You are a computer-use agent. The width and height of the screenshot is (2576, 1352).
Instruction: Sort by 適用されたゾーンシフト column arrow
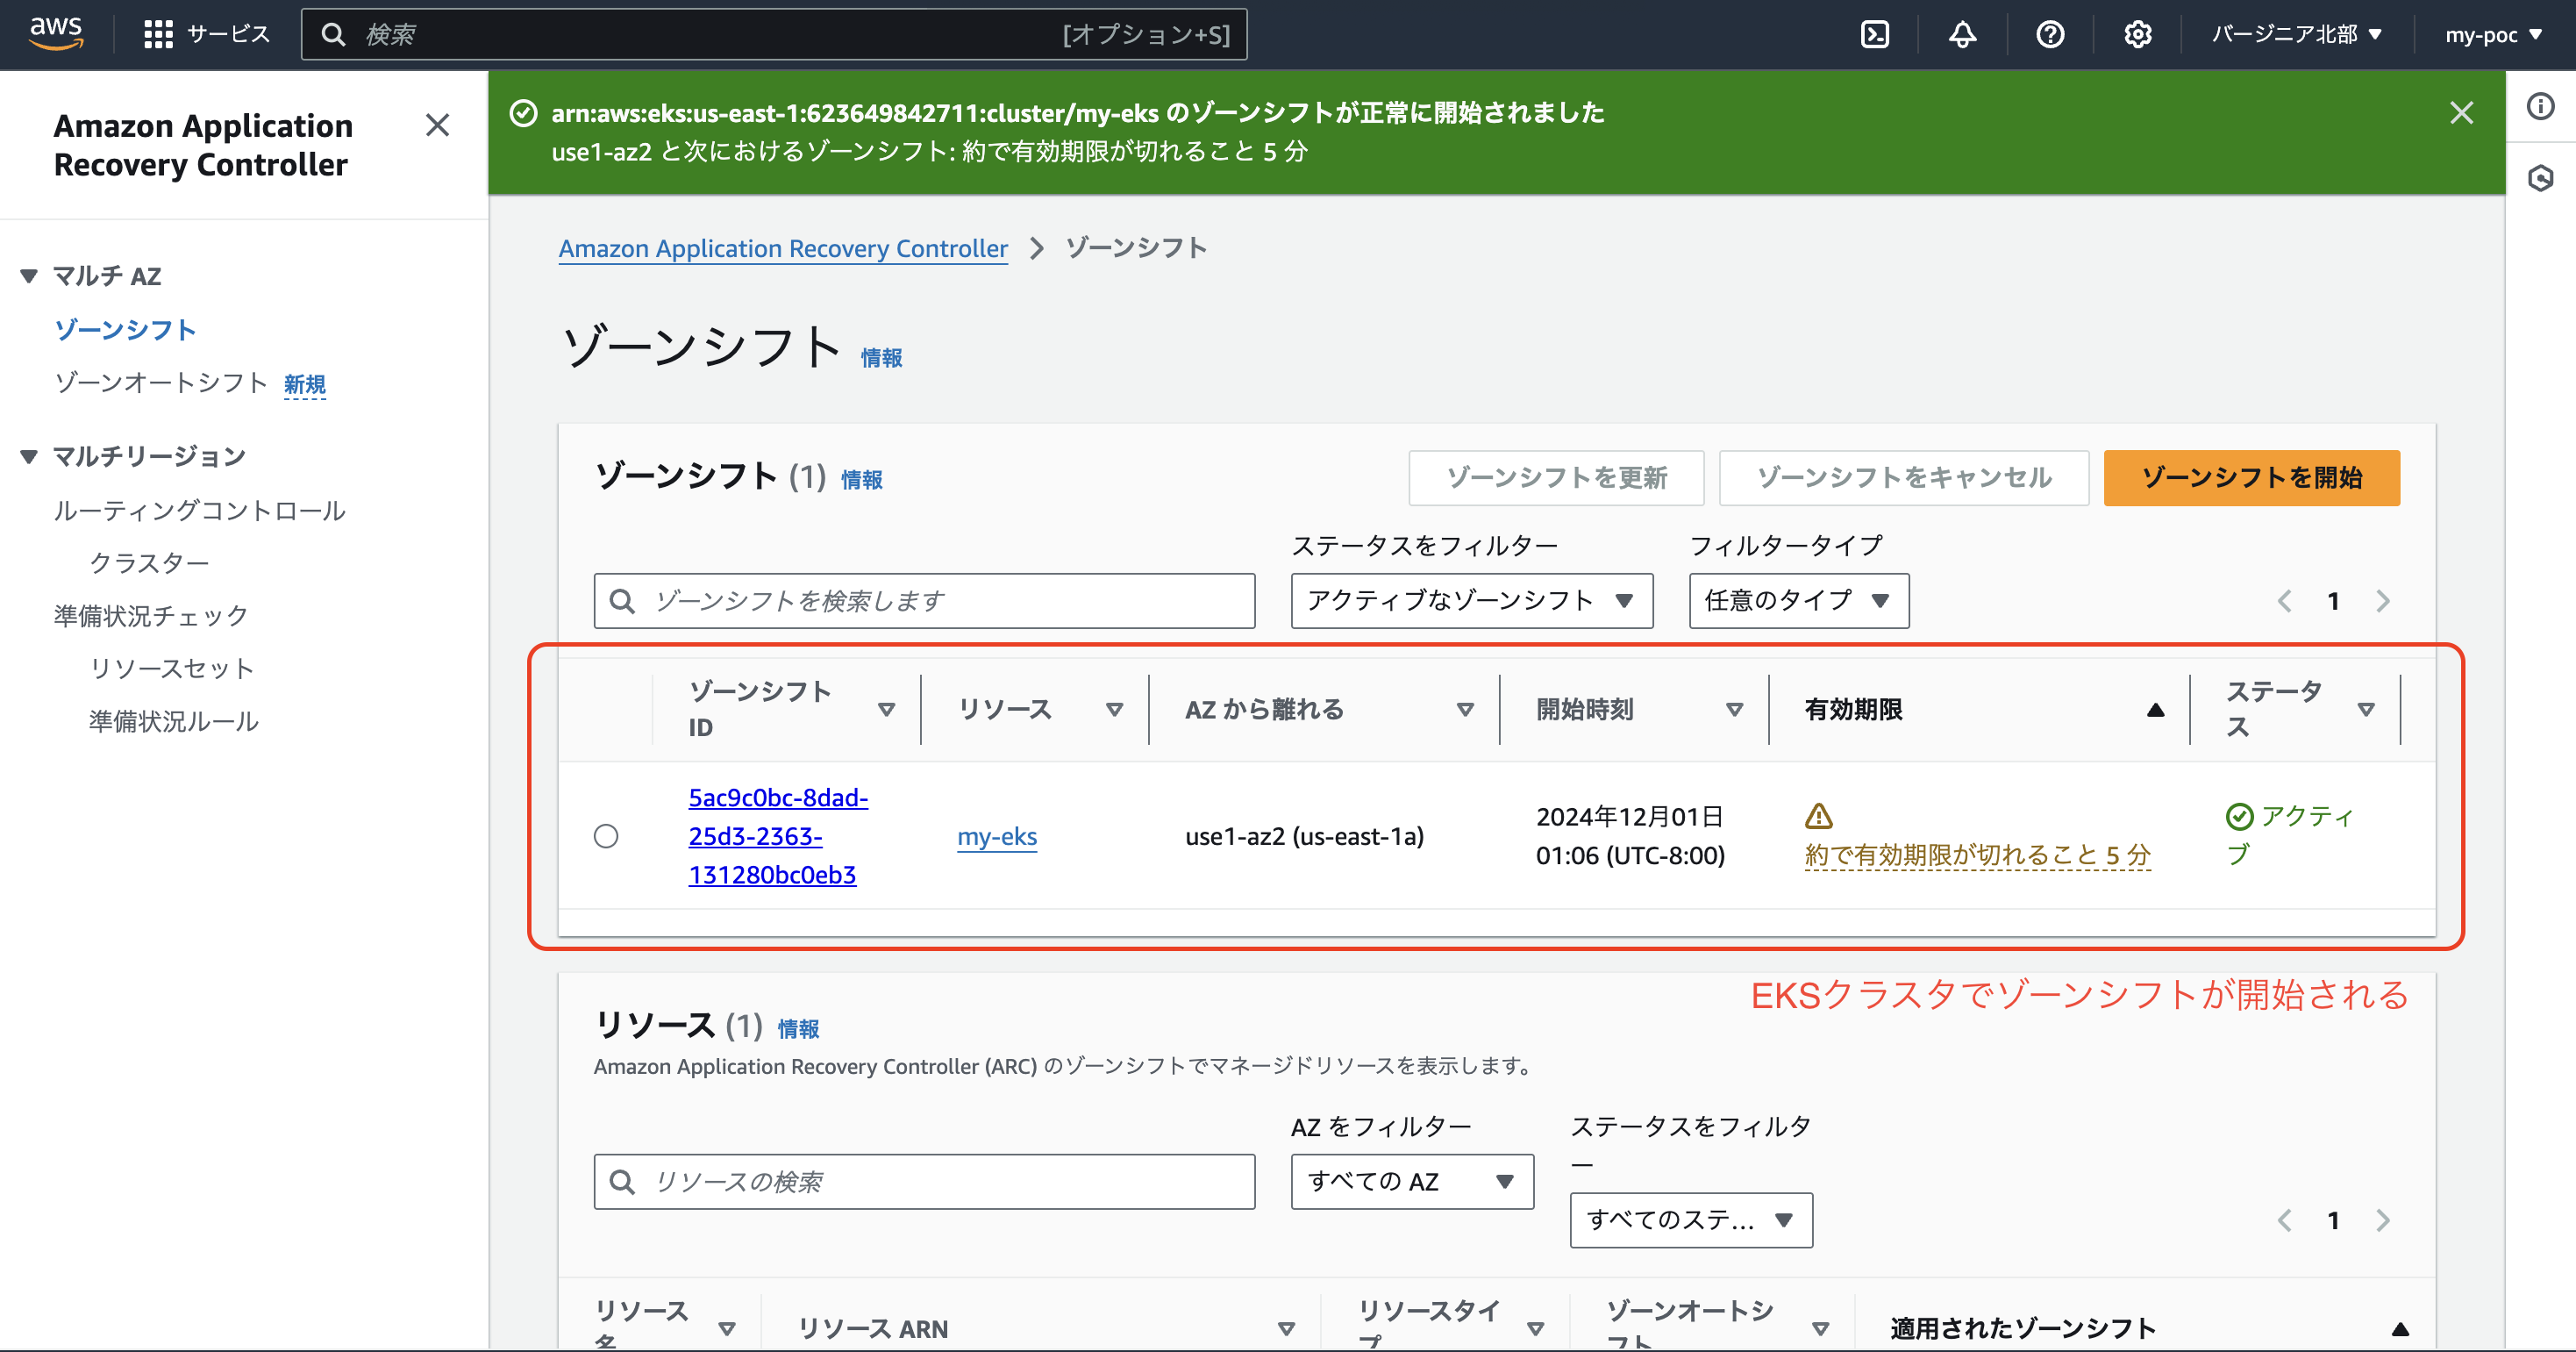point(2400,1329)
